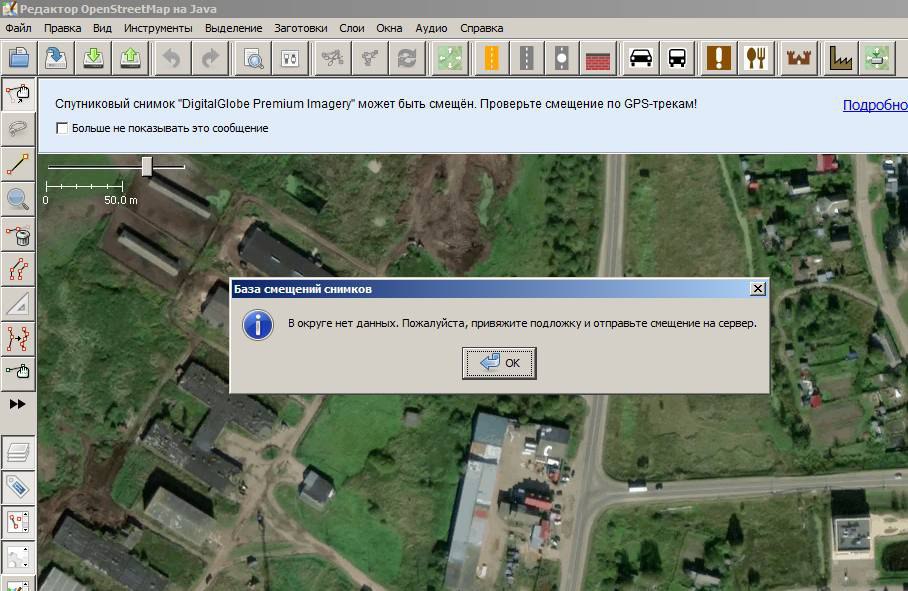The height and width of the screenshot is (591, 908).
Task: Toggle the Layers panel button
Action: (18, 453)
